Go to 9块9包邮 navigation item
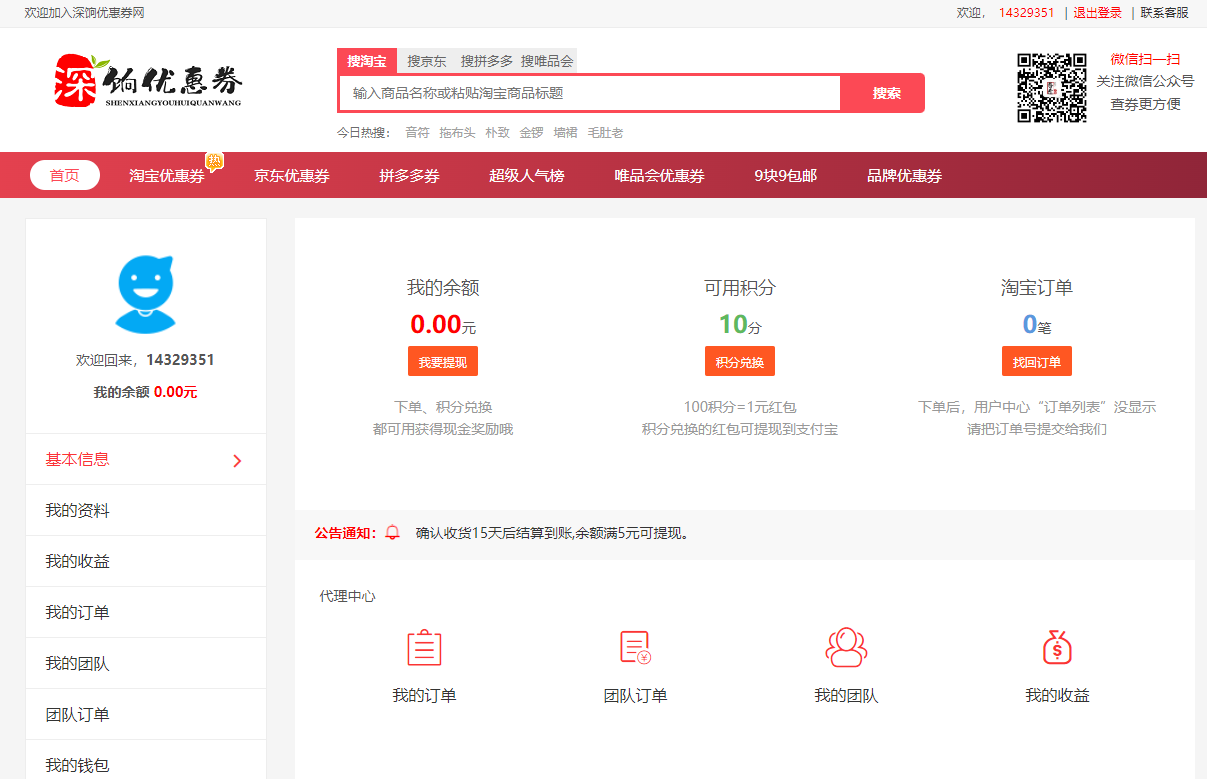 [785, 176]
